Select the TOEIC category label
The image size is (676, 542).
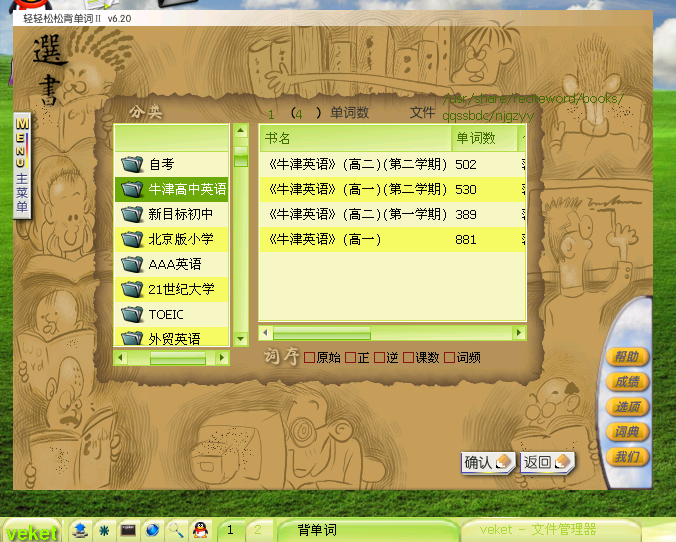tap(166, 314)
